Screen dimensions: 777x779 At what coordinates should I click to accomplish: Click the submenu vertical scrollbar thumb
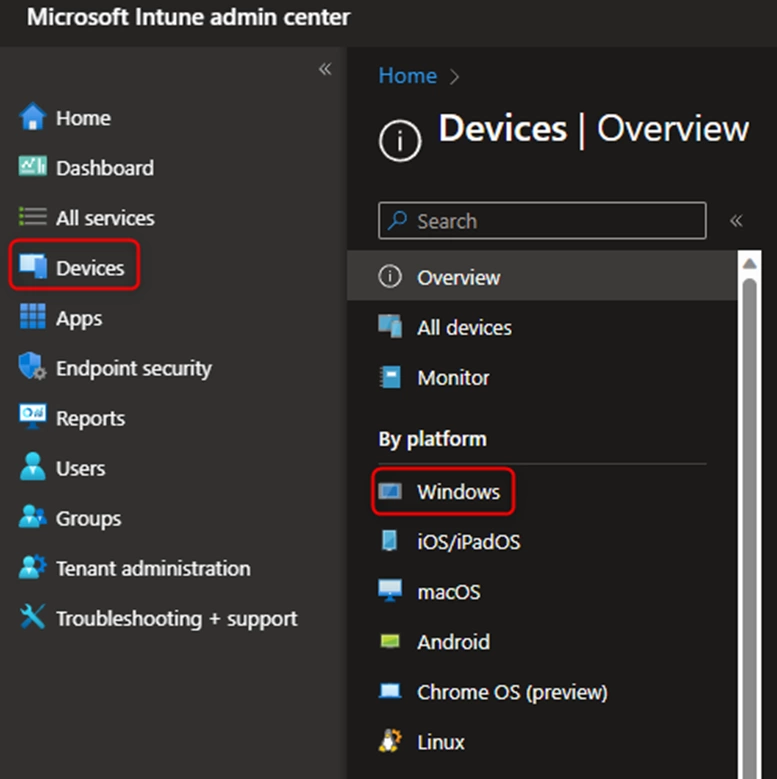pos(750,527)
